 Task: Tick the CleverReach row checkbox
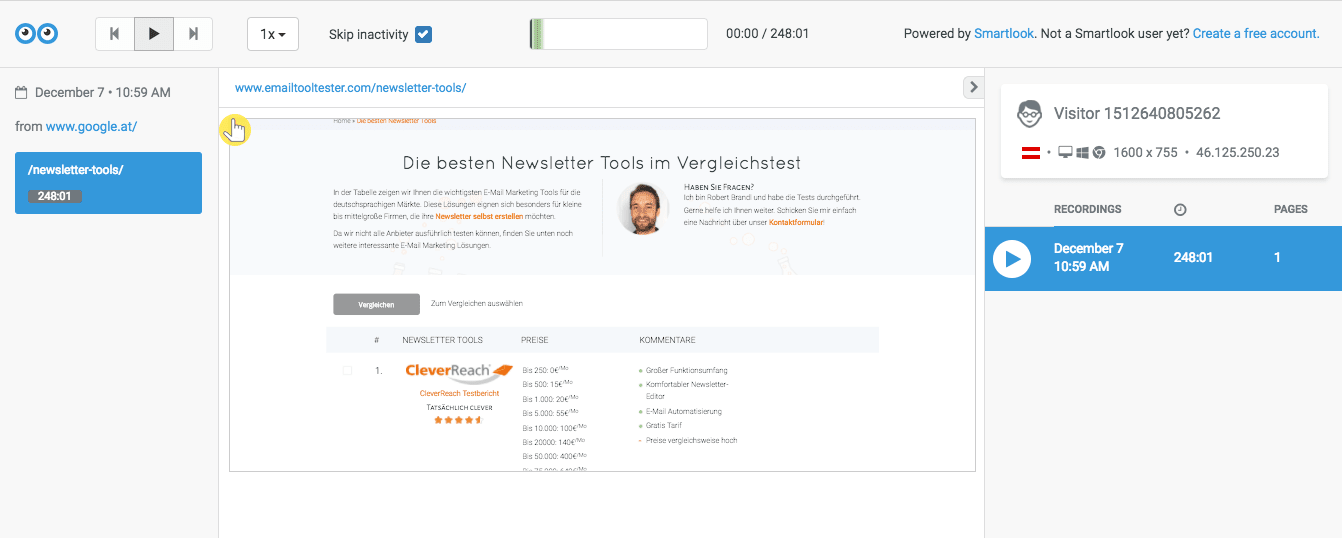click(347, 370)
